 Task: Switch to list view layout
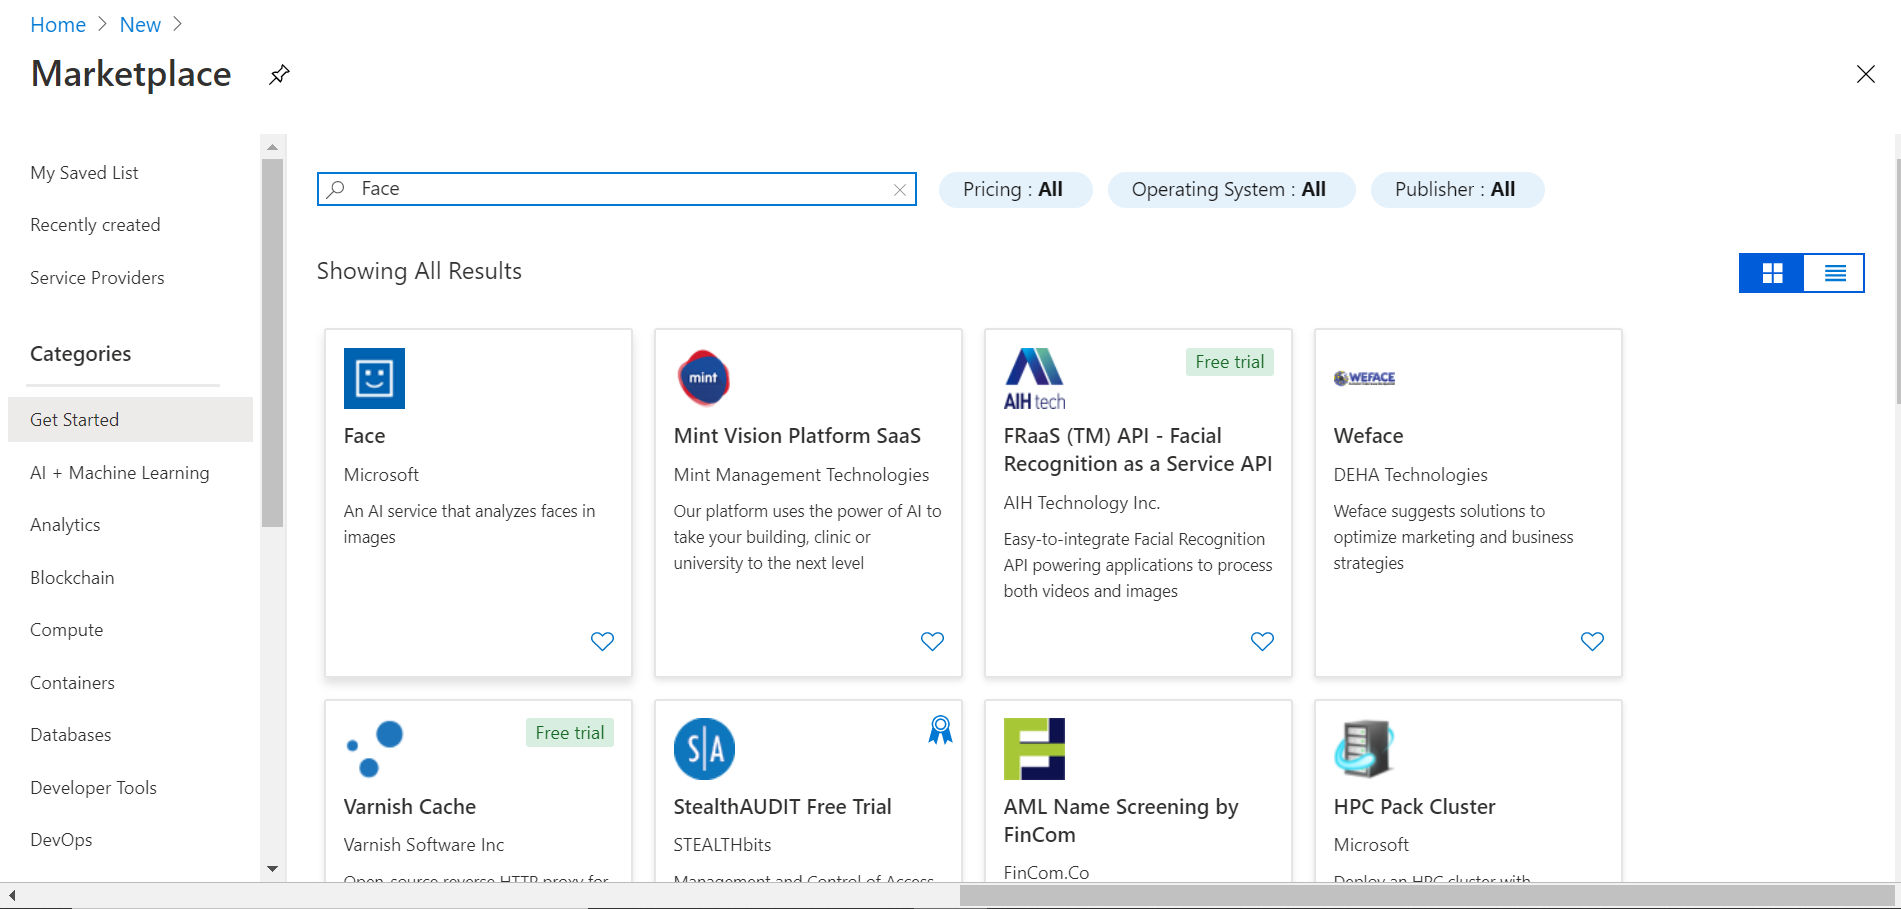tap(1834, 273)
